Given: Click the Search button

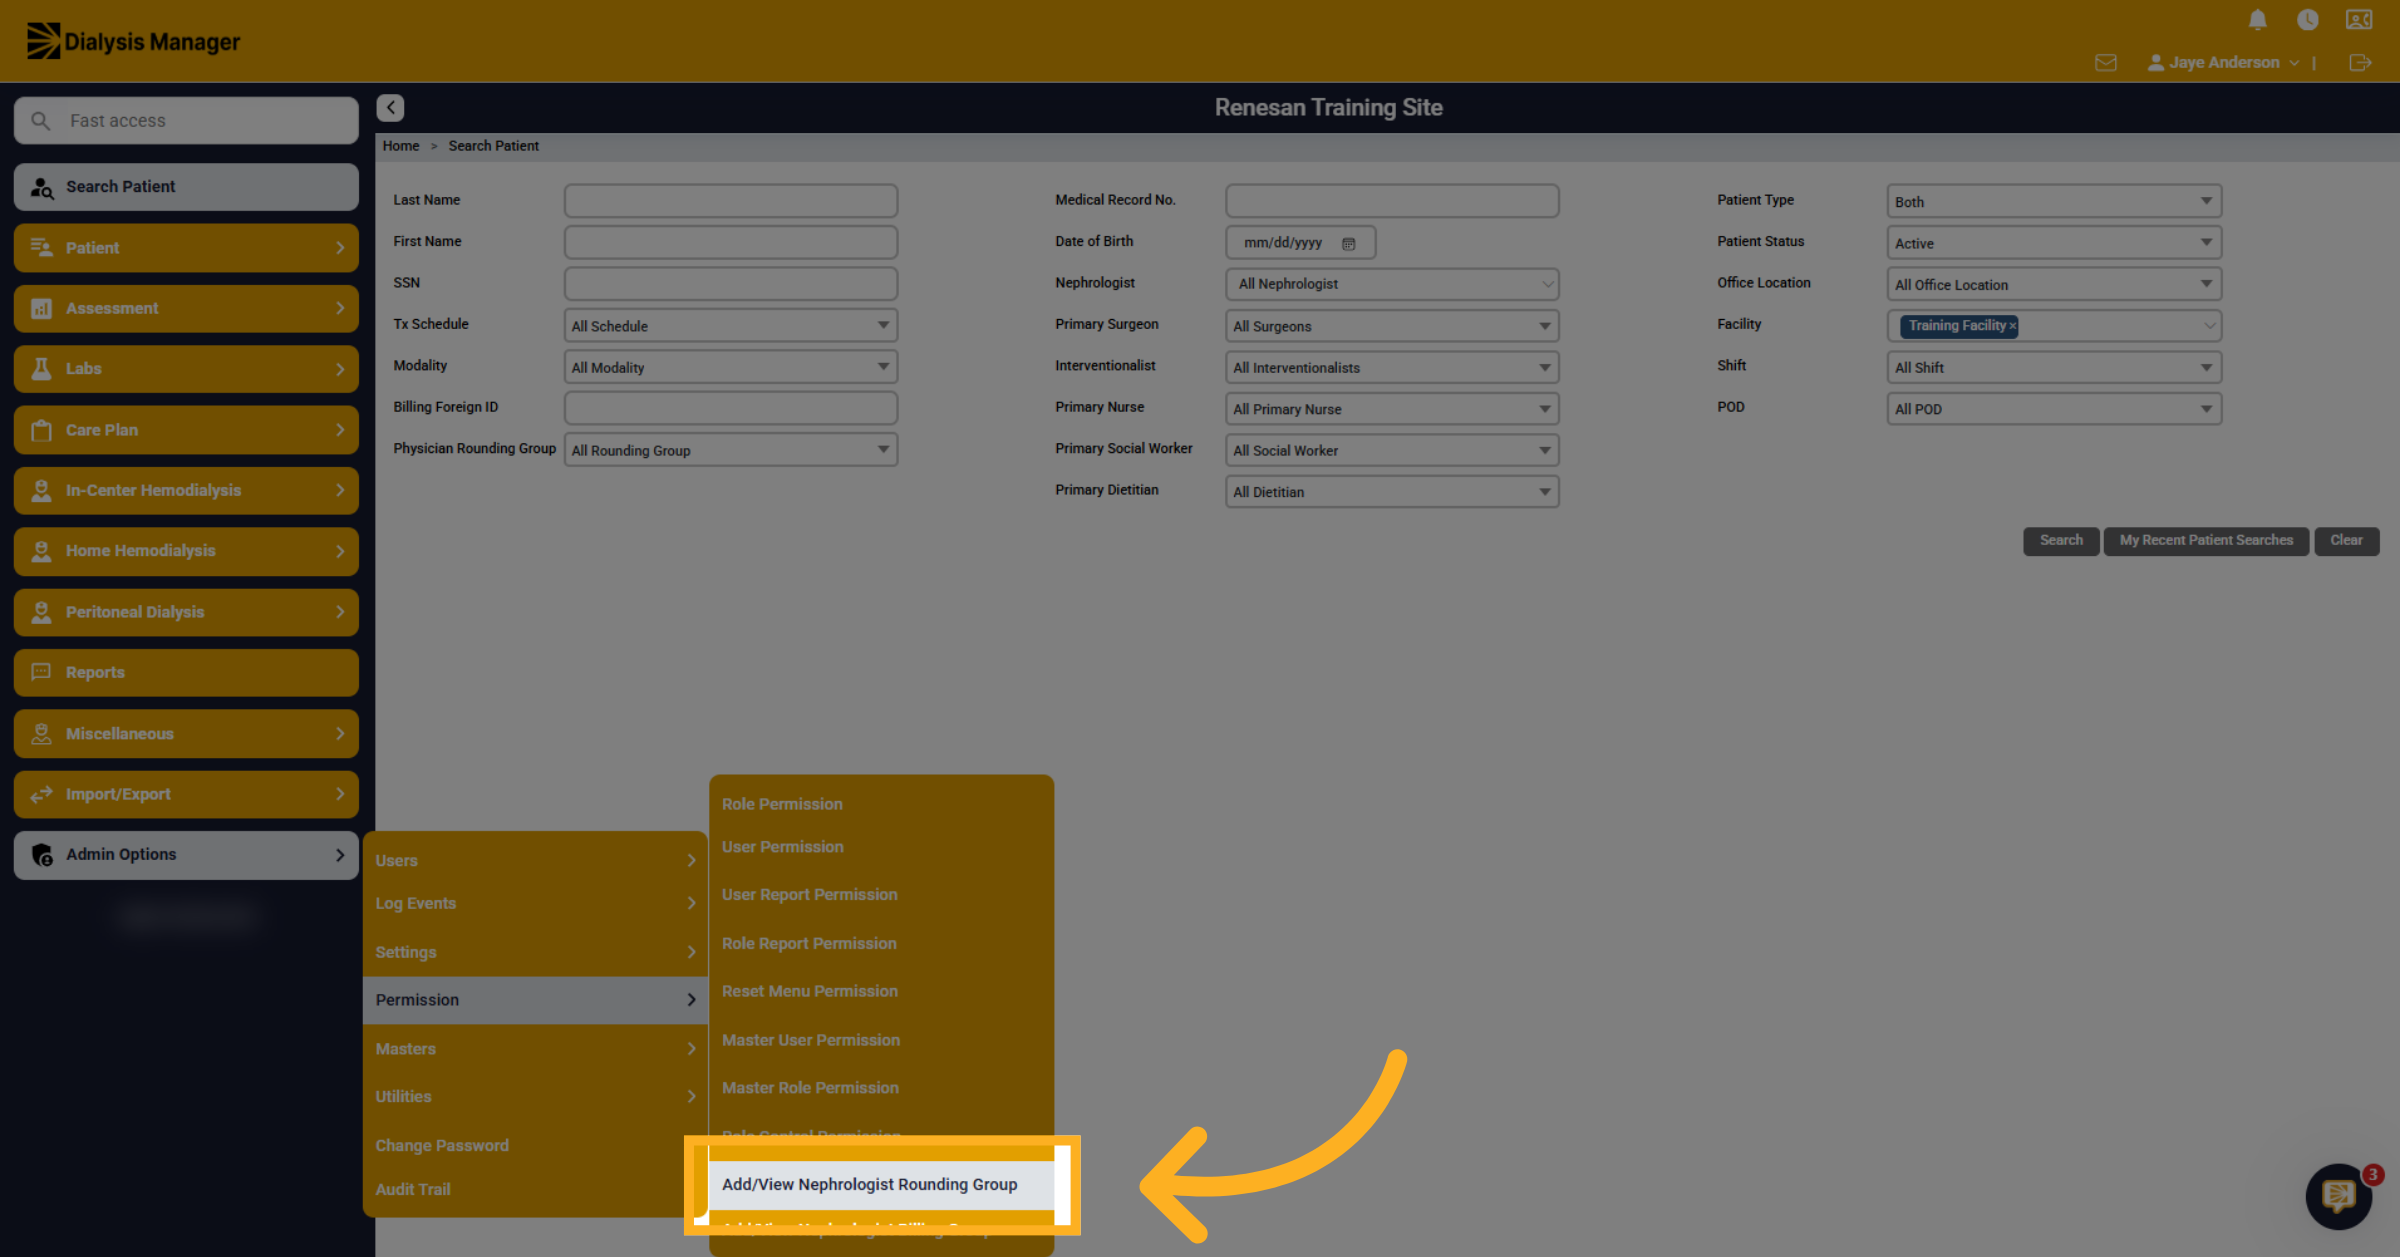Looking at the screenshot, I should pos(2061,541).
